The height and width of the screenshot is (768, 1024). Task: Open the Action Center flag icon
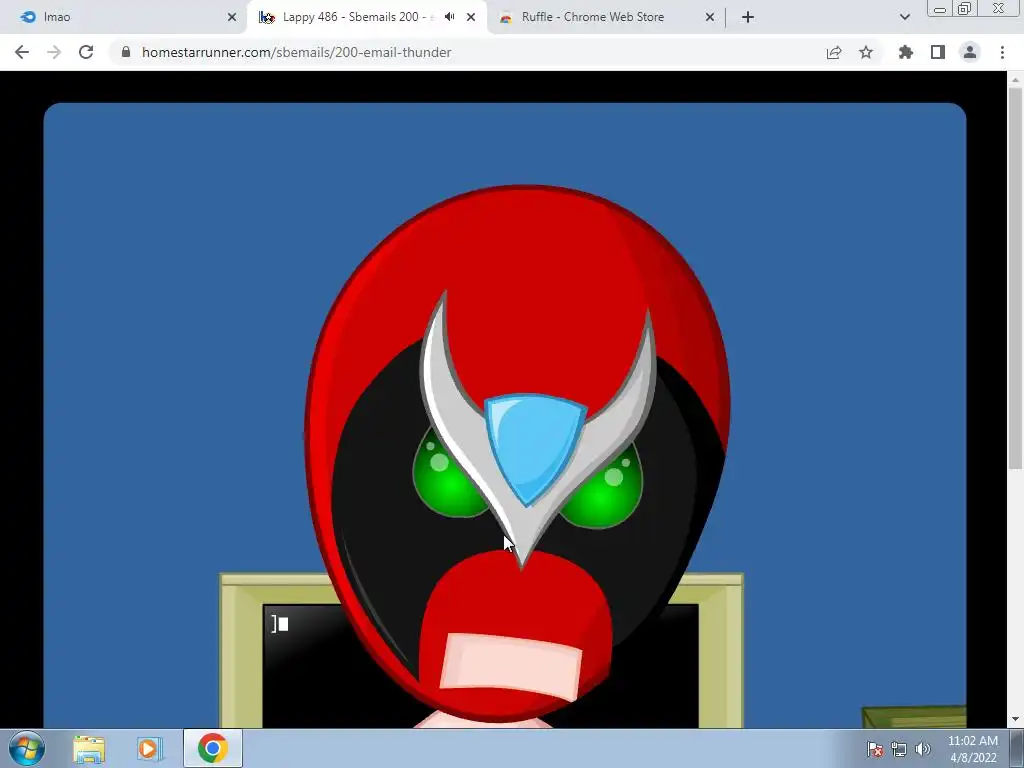point(875,749)
